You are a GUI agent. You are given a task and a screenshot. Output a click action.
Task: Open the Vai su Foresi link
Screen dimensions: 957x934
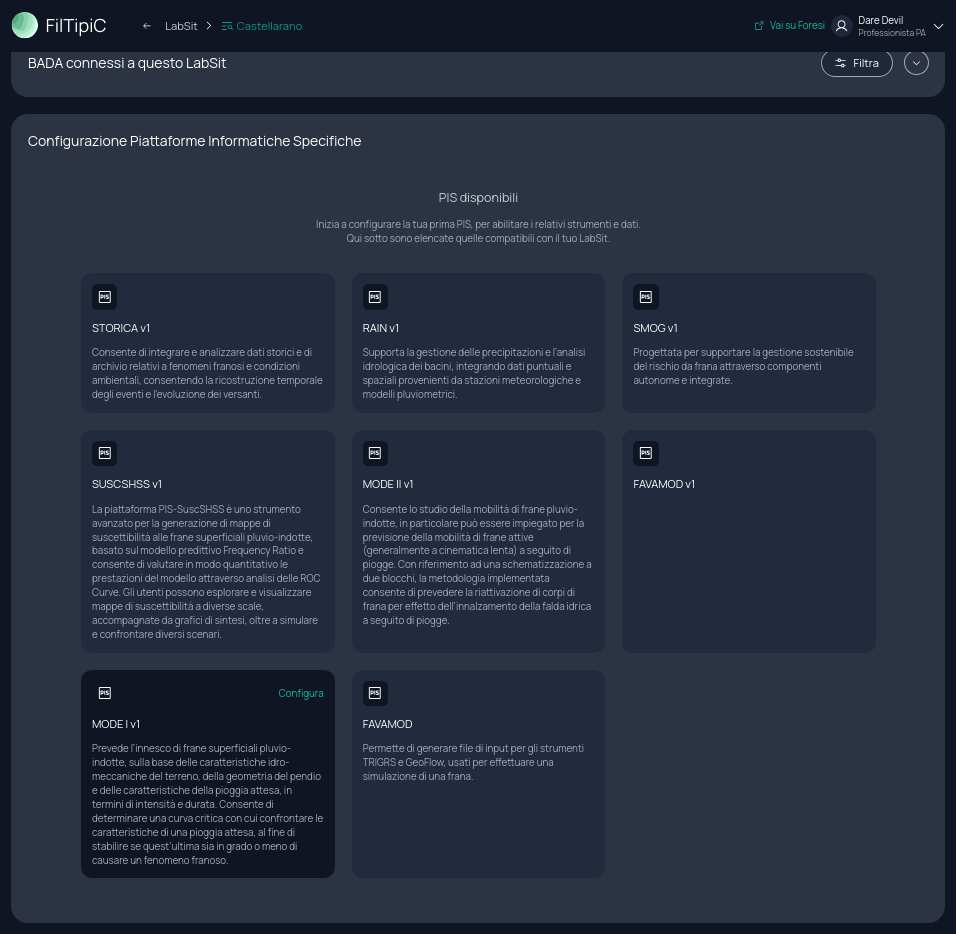coord(789,26)
